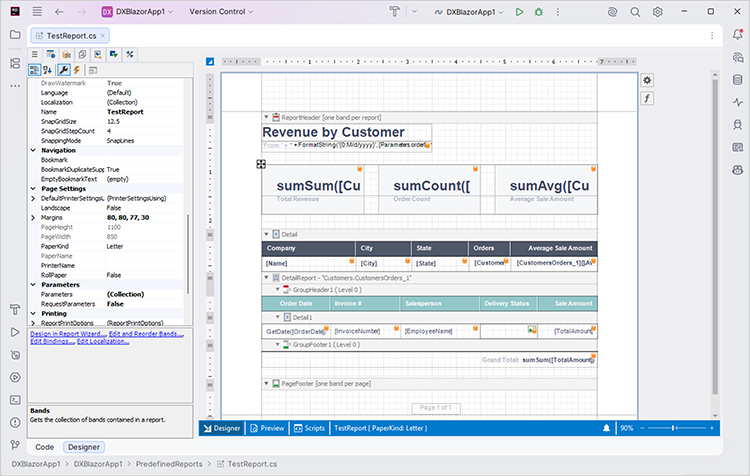This screenshot has height=476, width=750.
Task: Open the Git tool window icon
Action: click(x=15, y=444)
